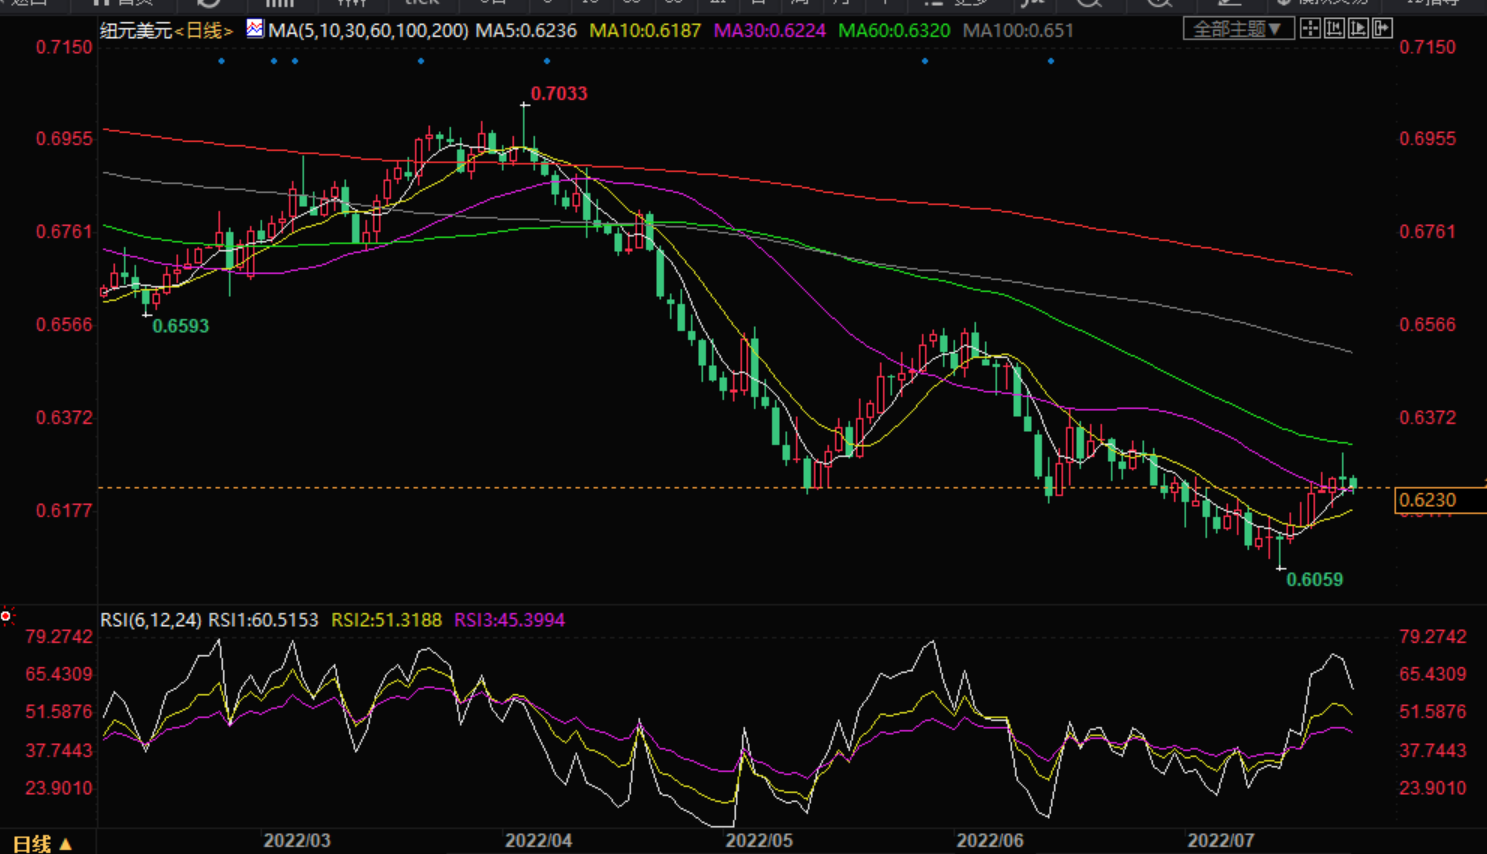Click the second chart-layout icon after 全部主题

(1334, 29)
